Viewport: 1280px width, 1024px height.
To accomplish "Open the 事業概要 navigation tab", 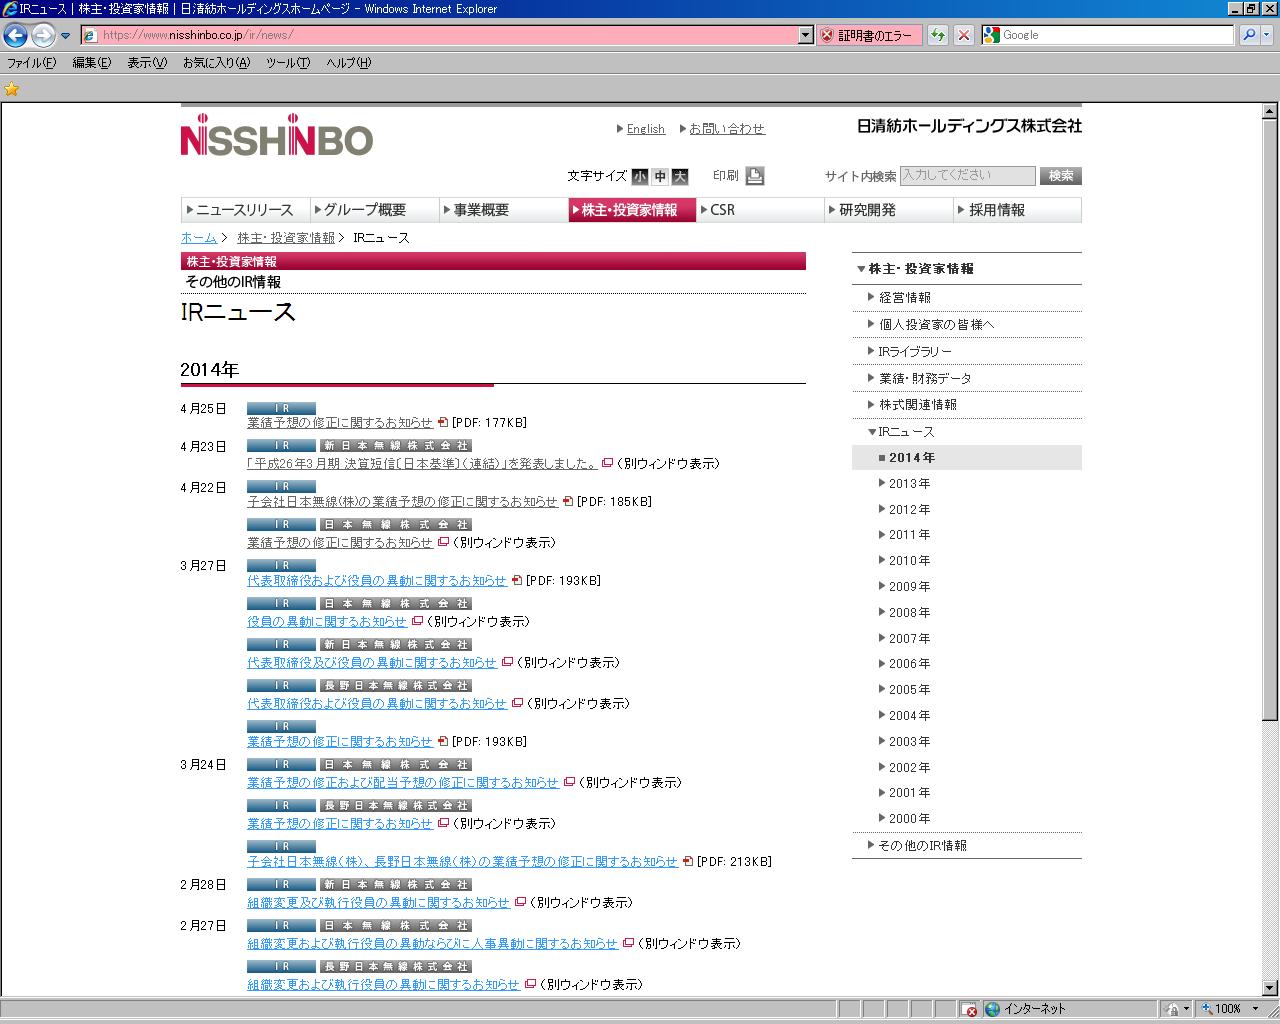I will (504, 210).
